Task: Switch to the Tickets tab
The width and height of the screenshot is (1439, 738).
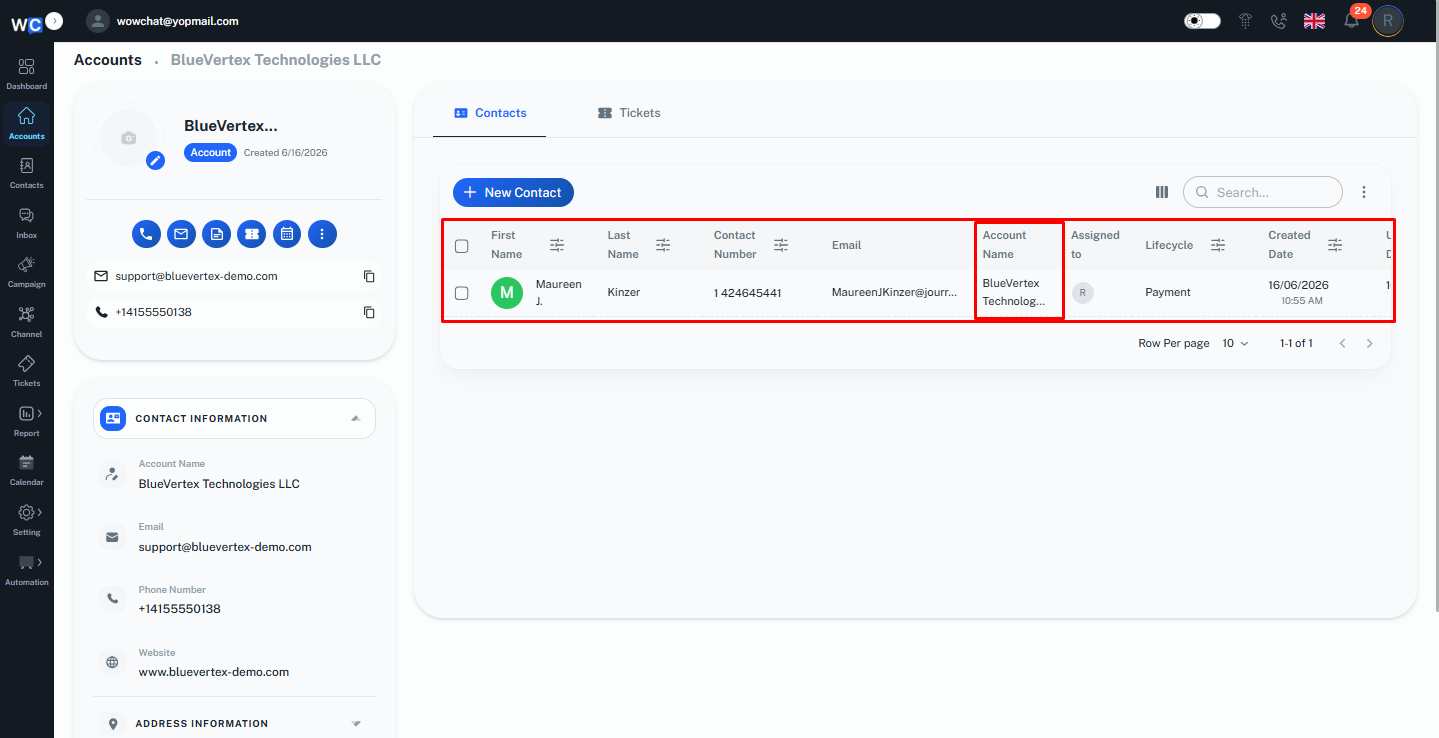Action: point(629,113)
